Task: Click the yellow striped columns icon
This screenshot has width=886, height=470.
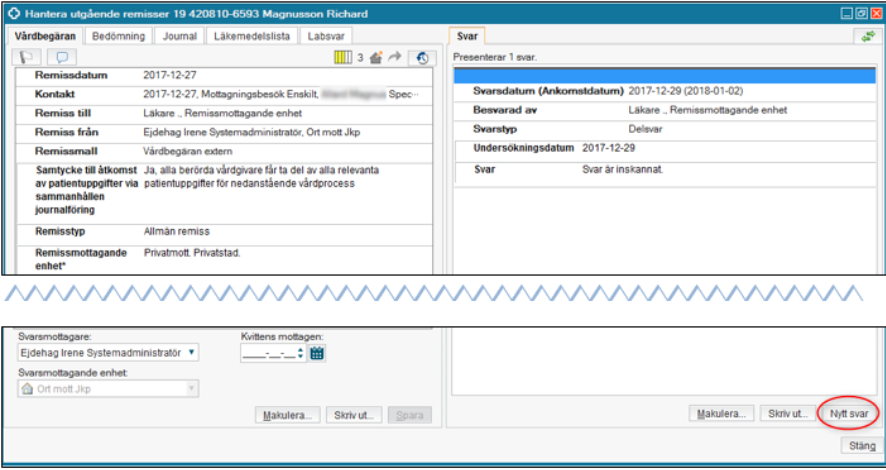Action: (343, 58)
